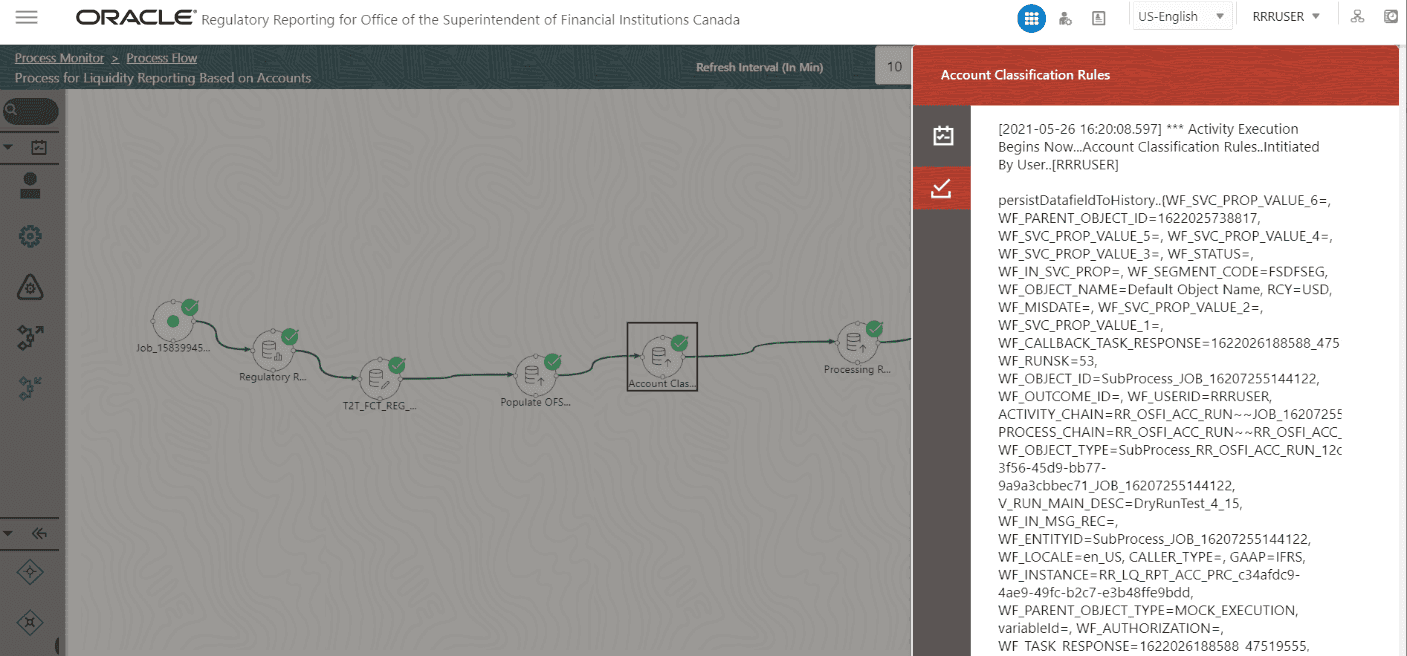
Task: Click the double left arrow transitions icon
Action: [39, 533]
